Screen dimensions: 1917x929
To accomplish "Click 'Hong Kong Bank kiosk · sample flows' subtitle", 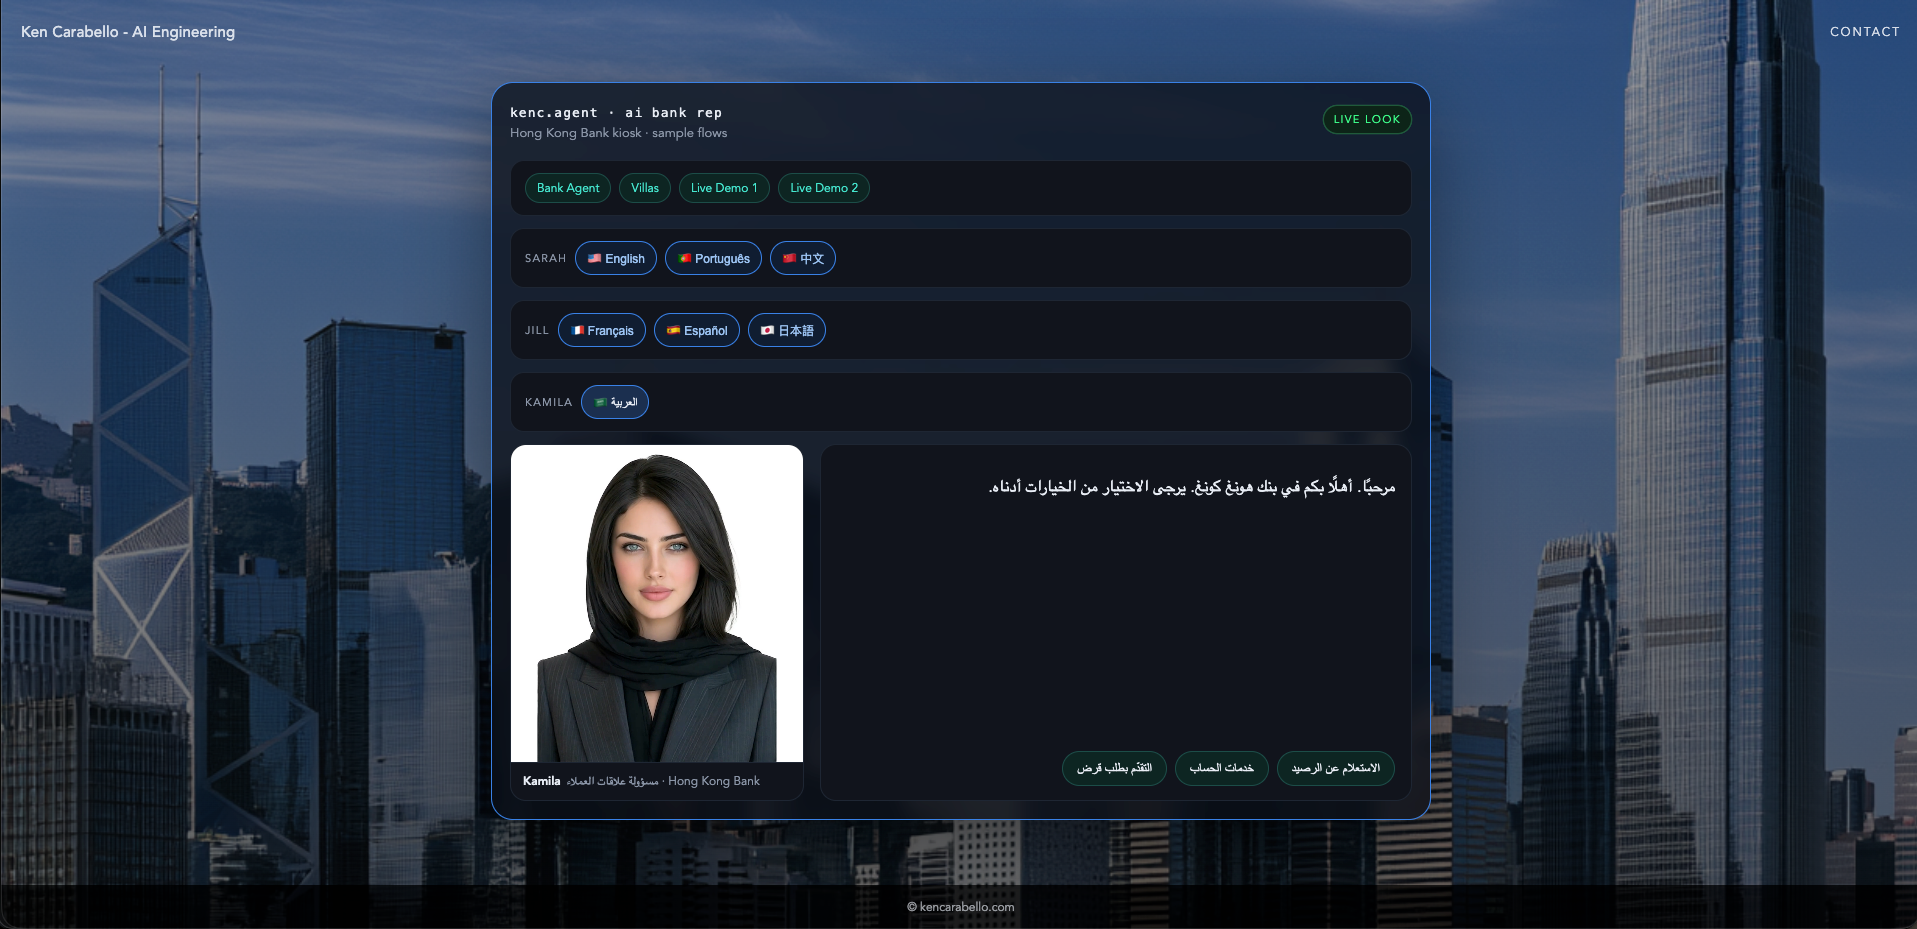I will pyautogui.click(x=618, y=133).
